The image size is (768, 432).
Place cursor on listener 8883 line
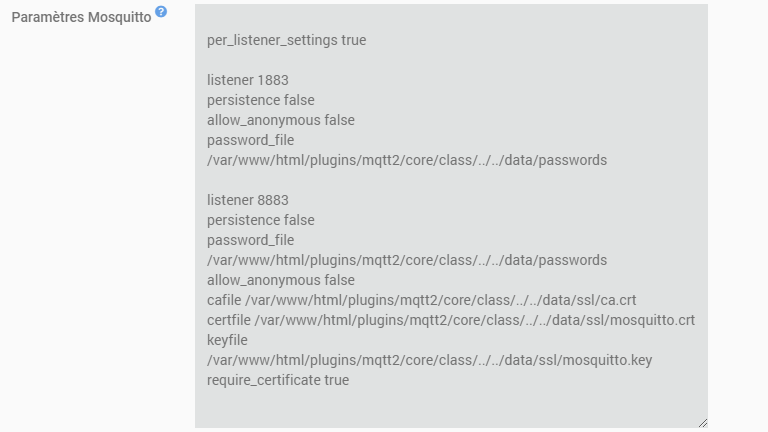point(248,200)
